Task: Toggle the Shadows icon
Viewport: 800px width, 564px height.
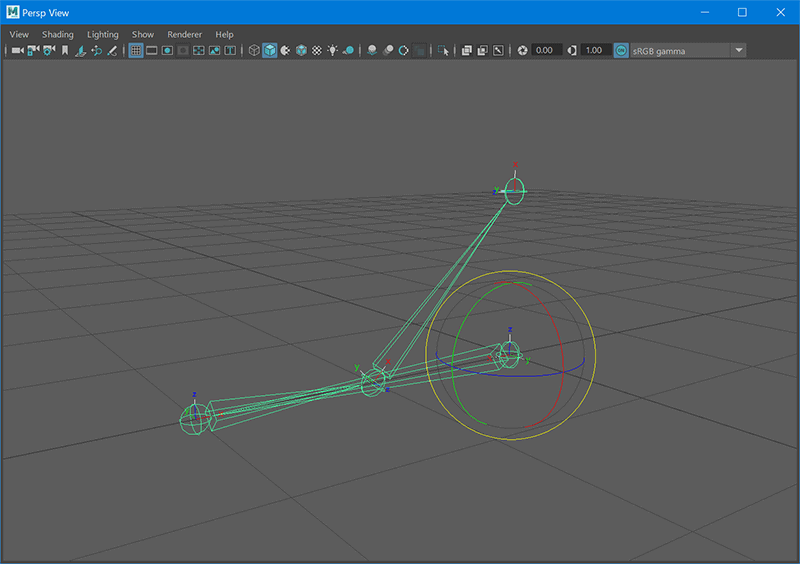Action: click(x=348, y=50)
